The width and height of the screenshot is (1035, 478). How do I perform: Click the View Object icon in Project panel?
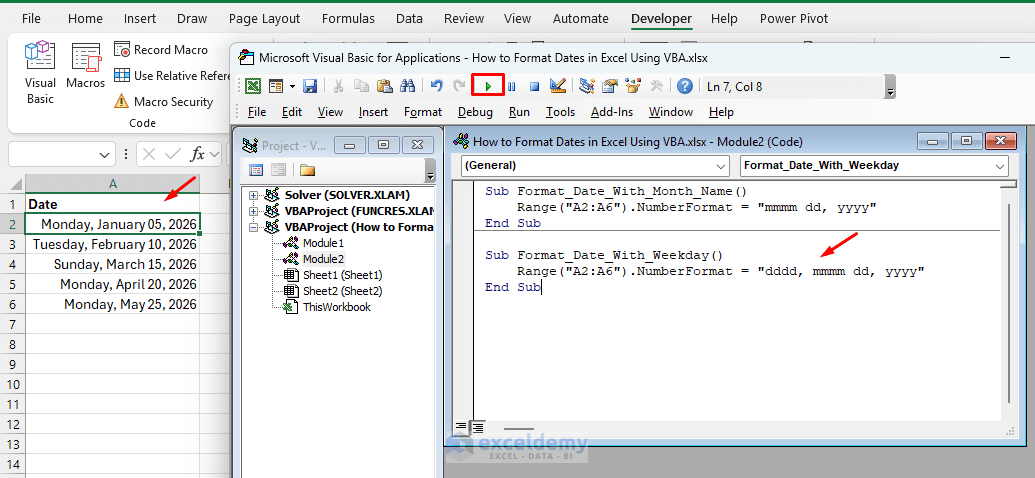pos(278,170)
